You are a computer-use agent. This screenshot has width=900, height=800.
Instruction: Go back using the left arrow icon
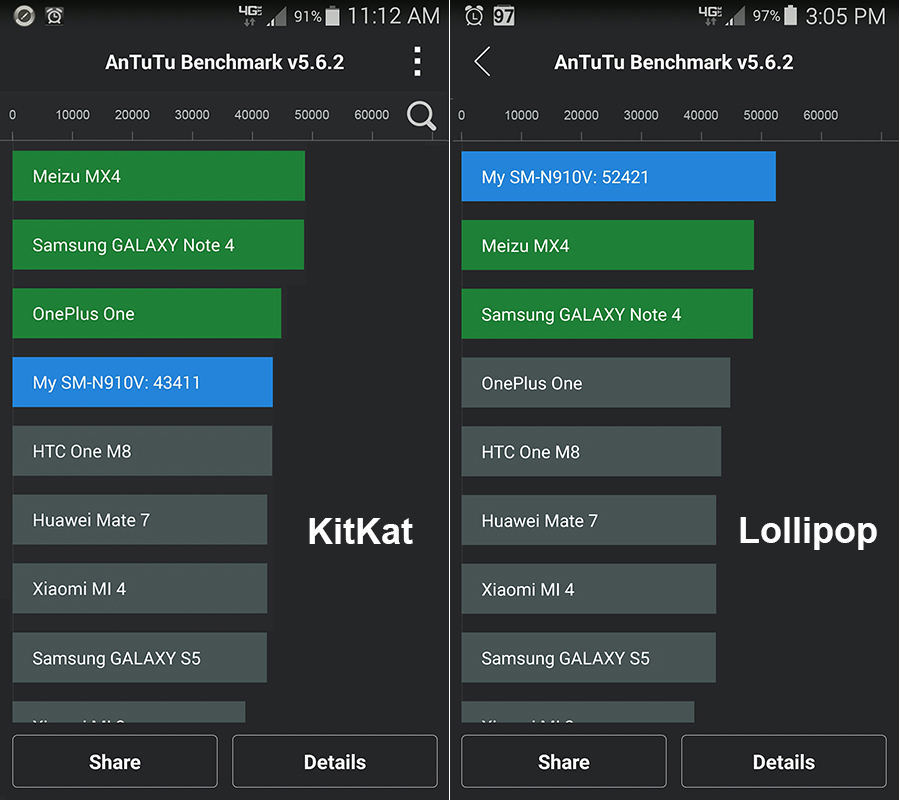[x=482, y=61]
